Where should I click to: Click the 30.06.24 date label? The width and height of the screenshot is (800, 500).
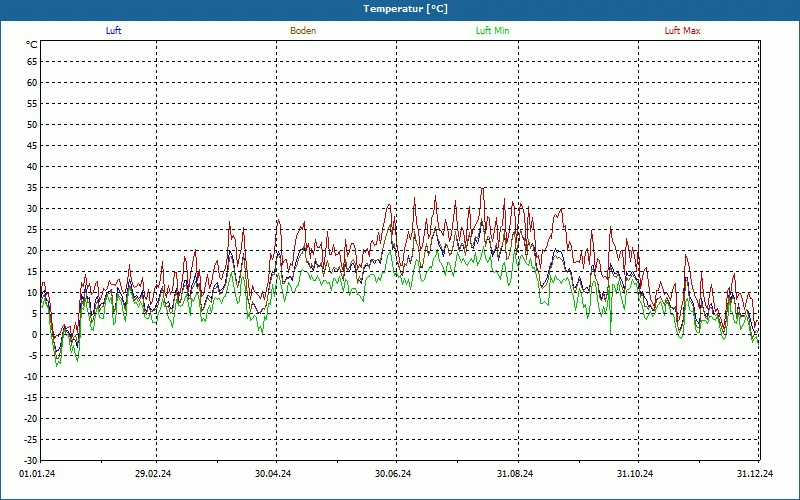[x=393, y=474]
